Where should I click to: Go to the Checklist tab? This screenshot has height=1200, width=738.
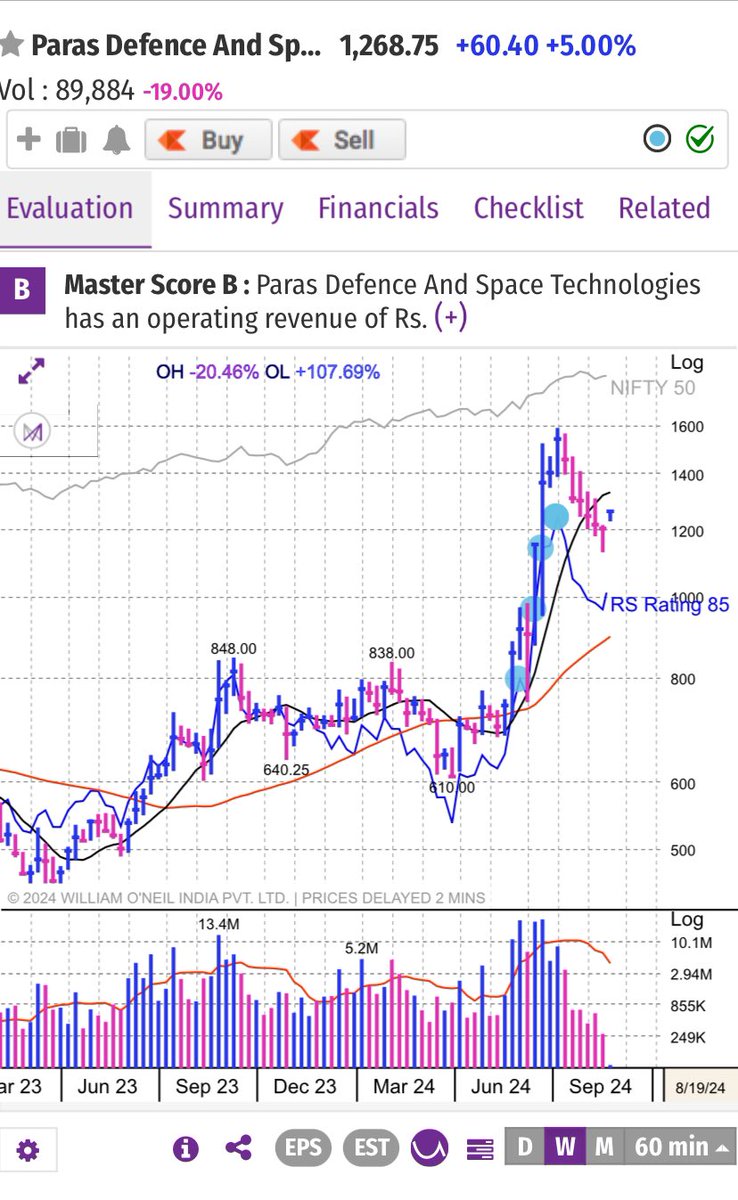(x=528, y=208)
